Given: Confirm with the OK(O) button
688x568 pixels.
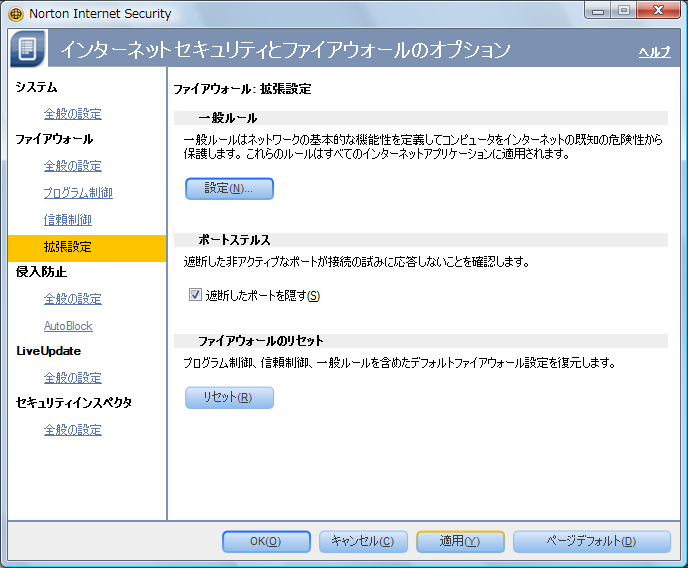Looking at the screenshot, I should click(x=265, y=541).
